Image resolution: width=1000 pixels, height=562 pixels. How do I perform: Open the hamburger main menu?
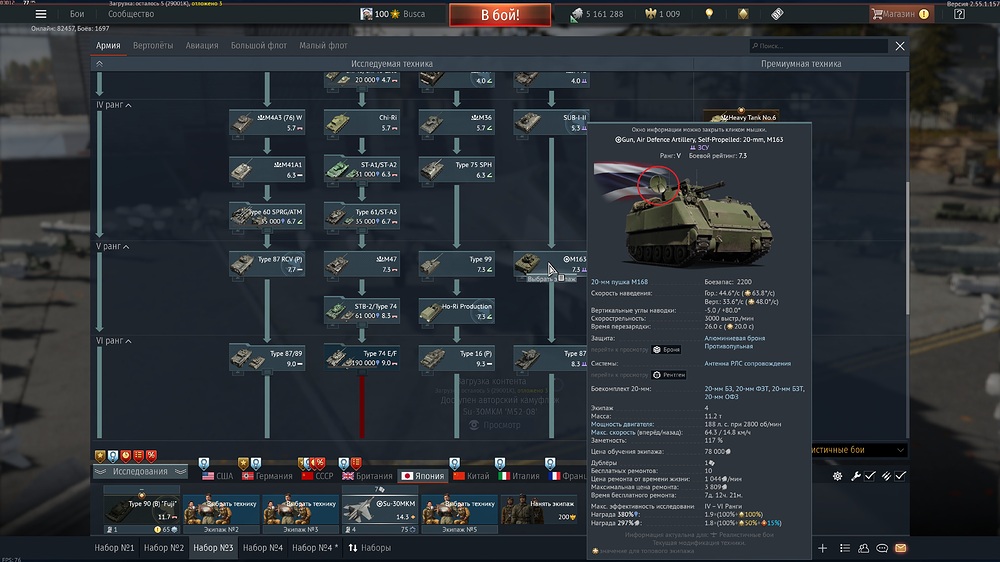(41, 14)
